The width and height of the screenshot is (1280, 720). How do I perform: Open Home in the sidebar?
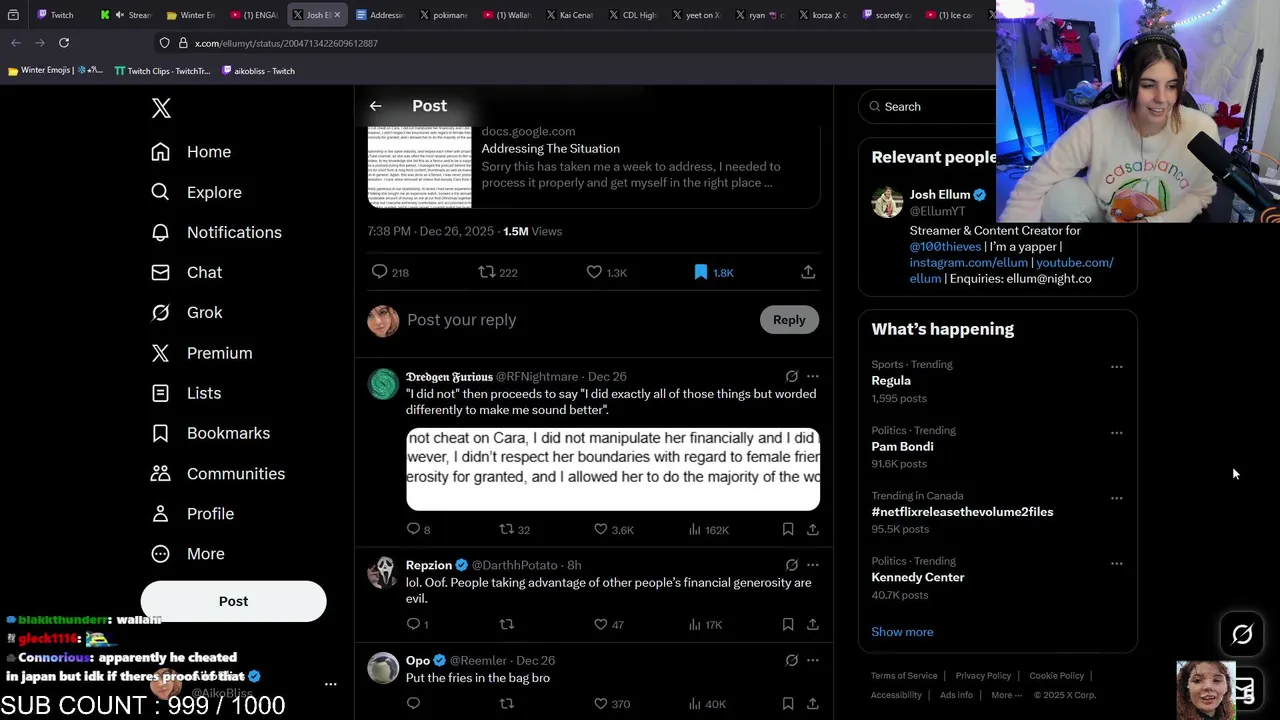click(x=191, y=152)
